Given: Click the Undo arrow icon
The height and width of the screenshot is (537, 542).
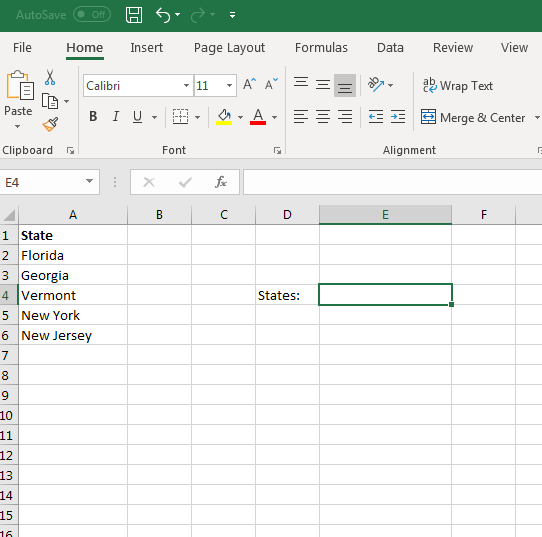Looking at the screenshot, I should [163, 15].
